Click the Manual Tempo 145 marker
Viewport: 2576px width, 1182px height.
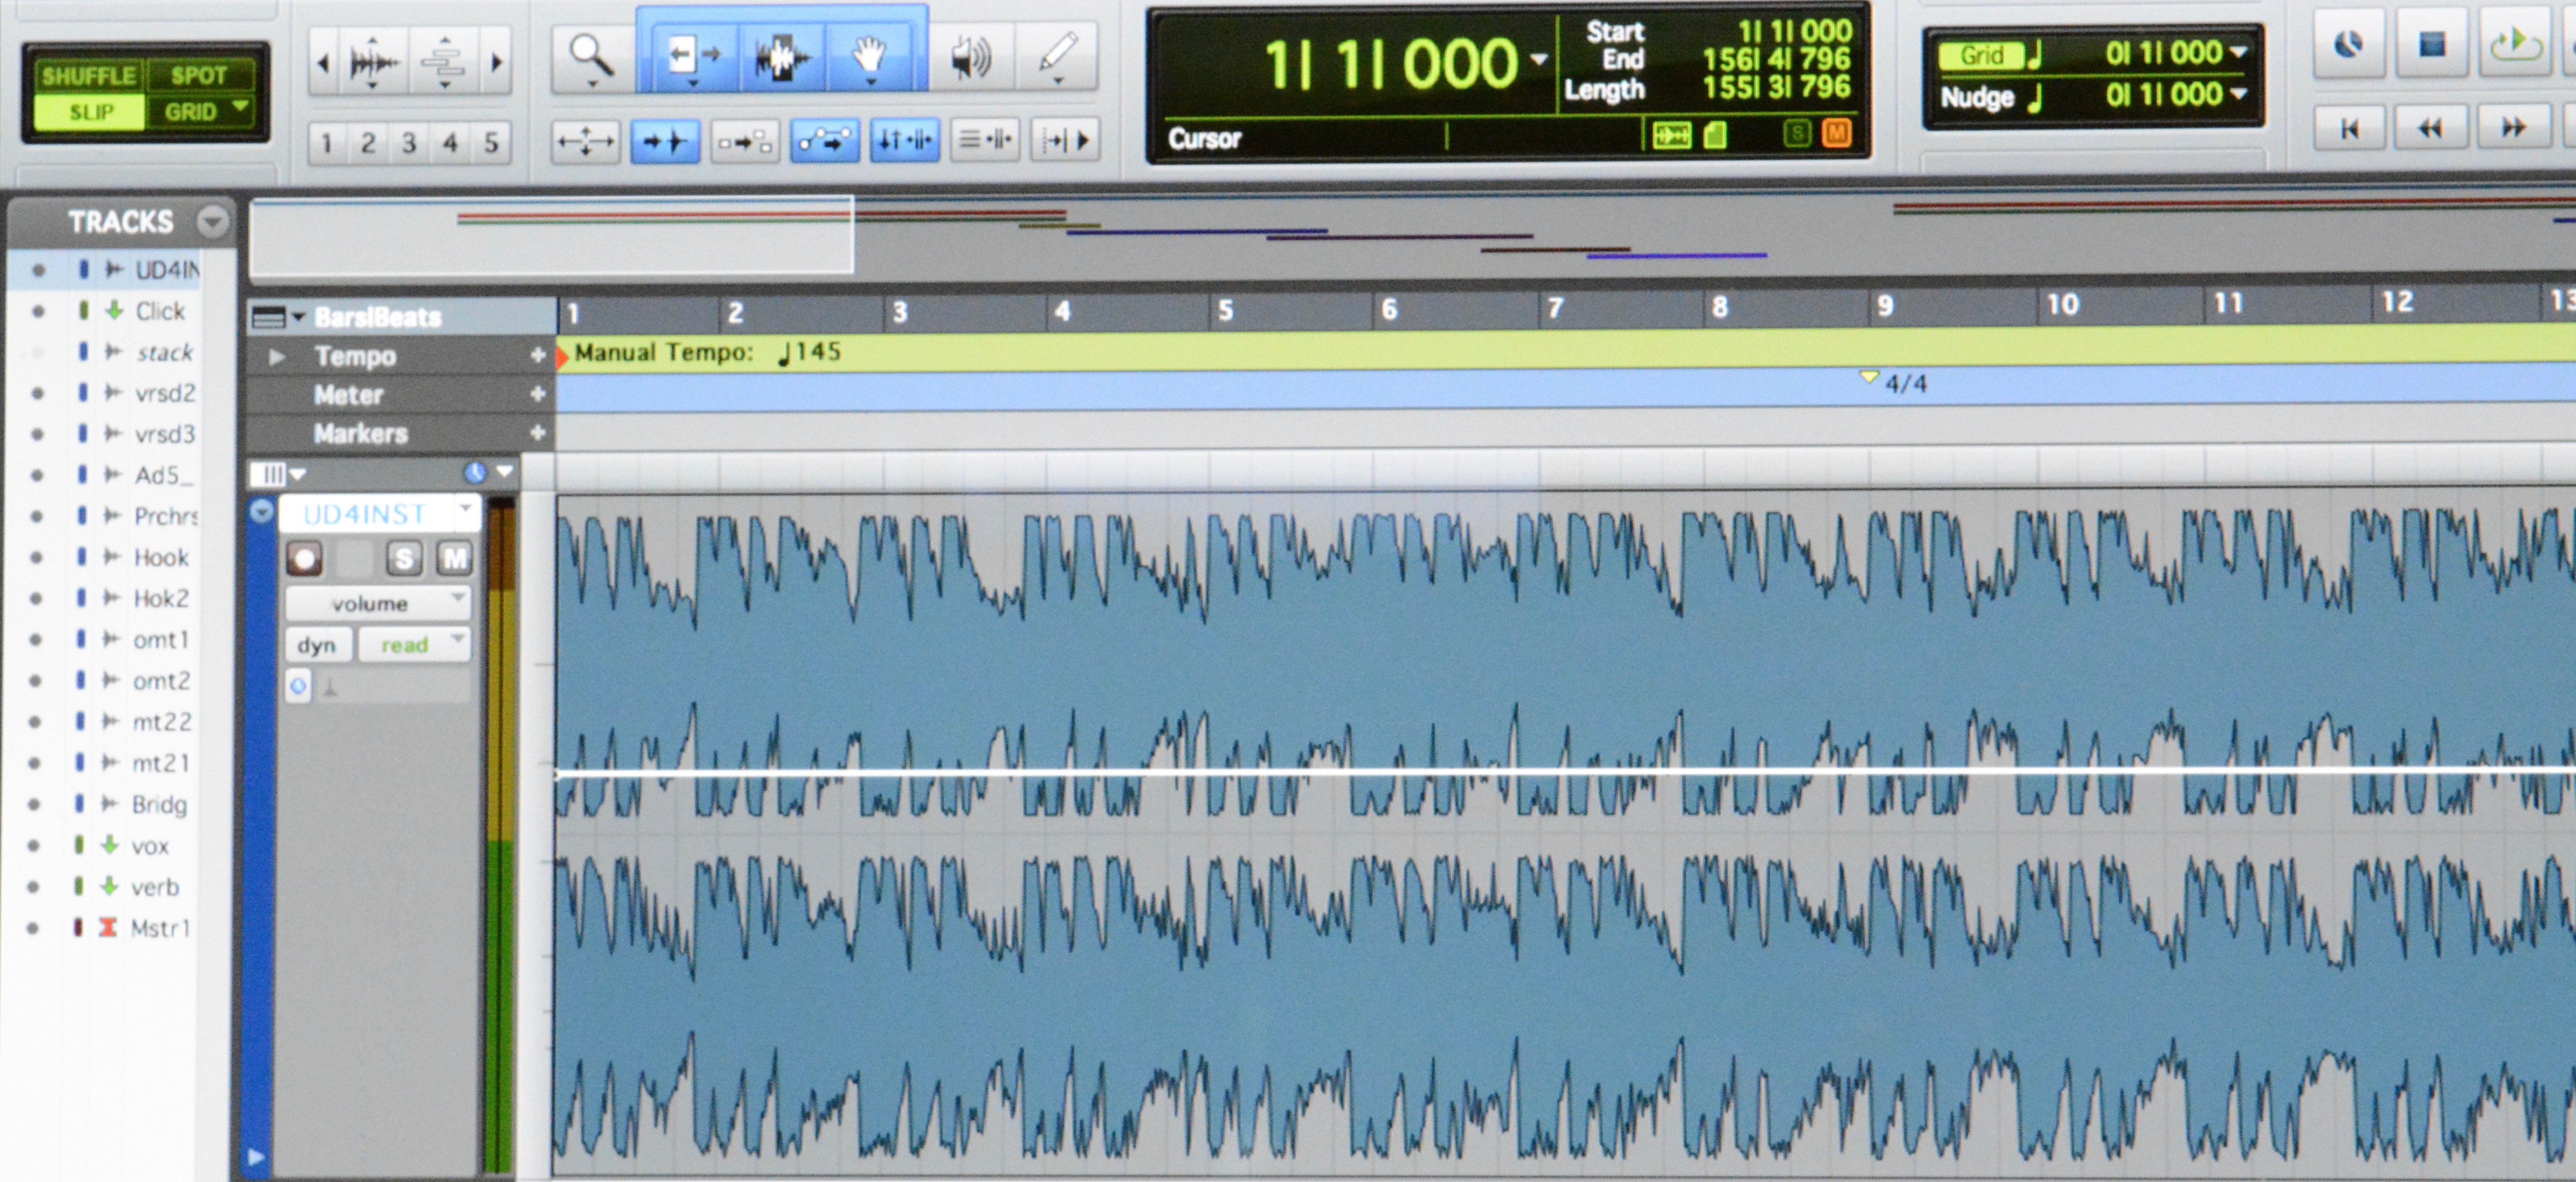point(707,352)
